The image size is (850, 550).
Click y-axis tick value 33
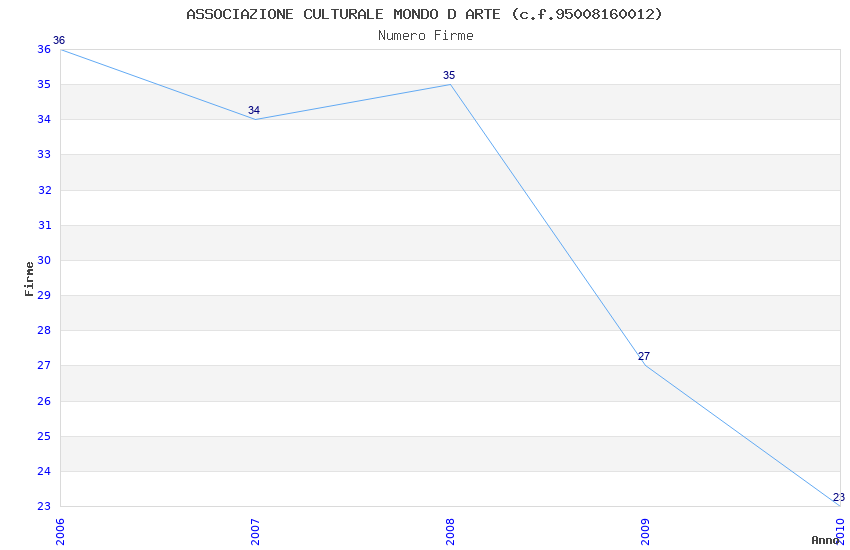pos(44,154)
